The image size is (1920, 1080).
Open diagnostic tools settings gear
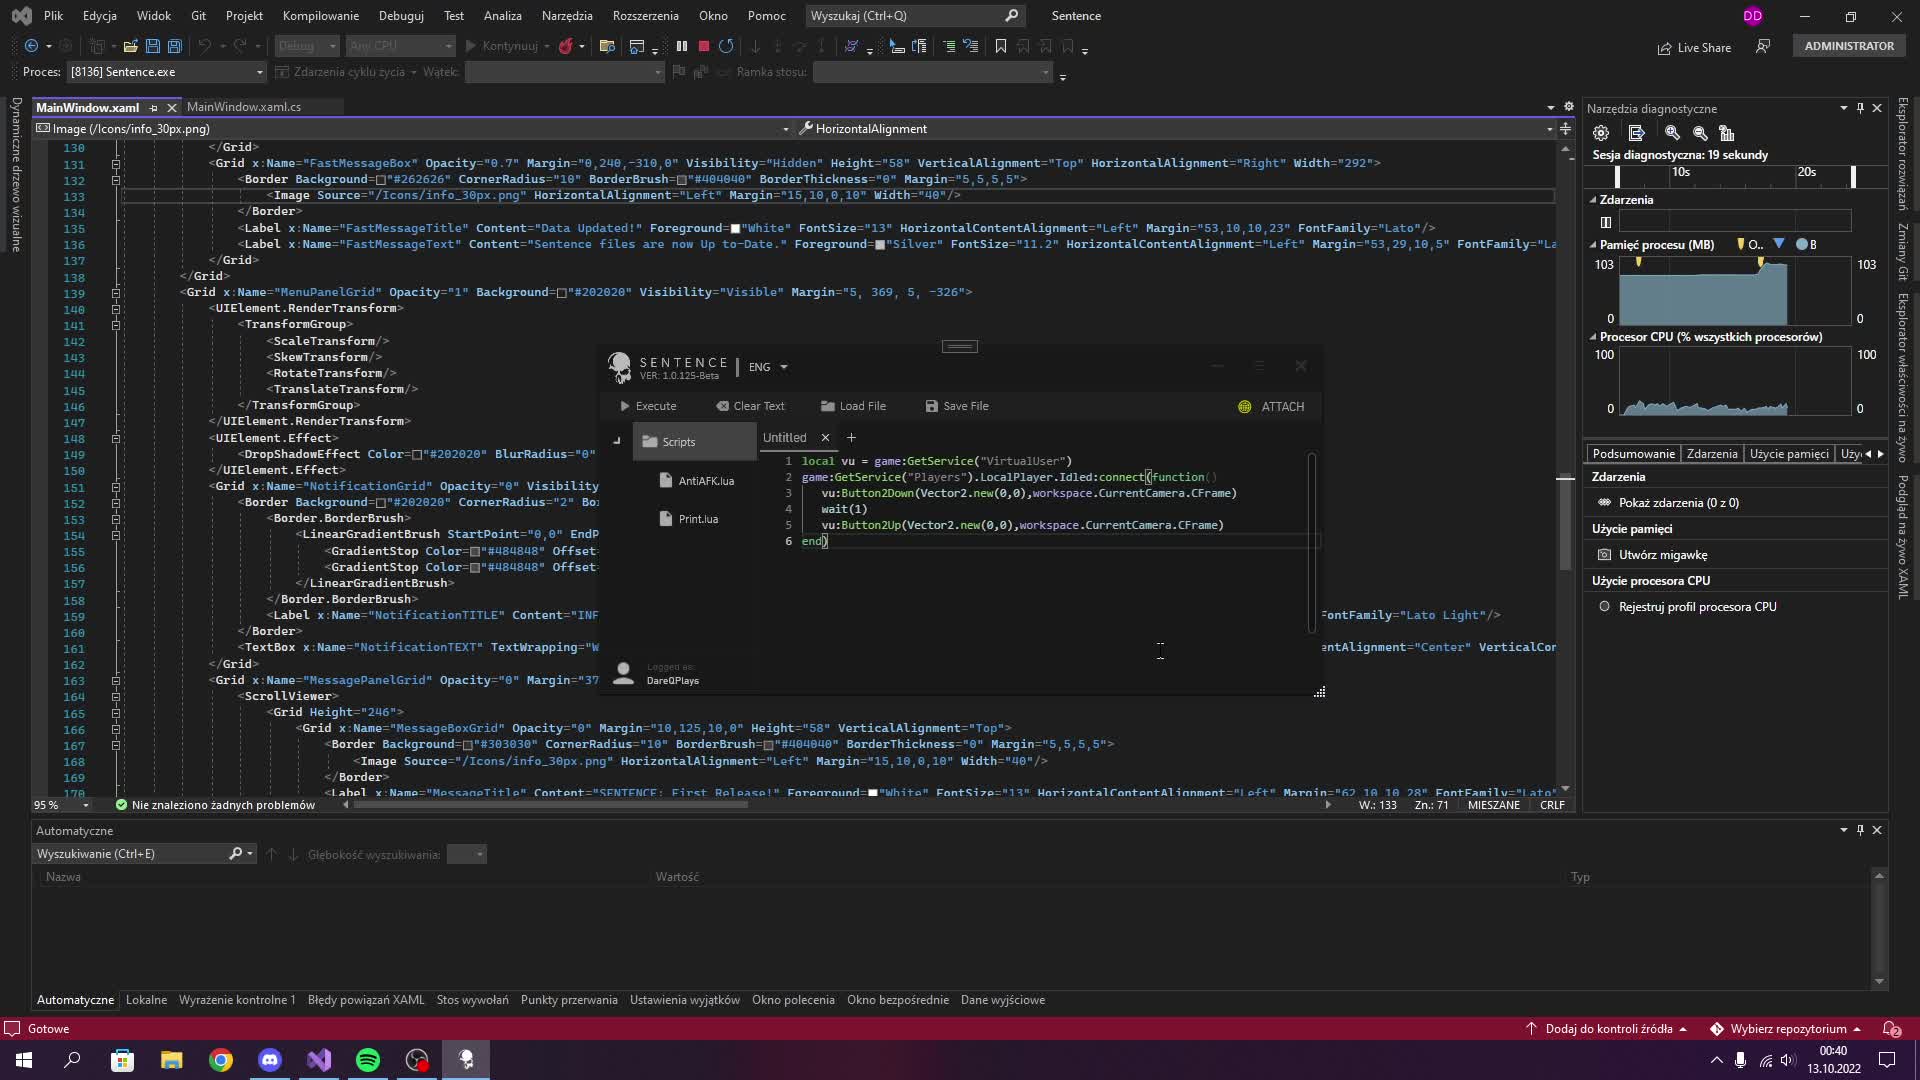1601,133
